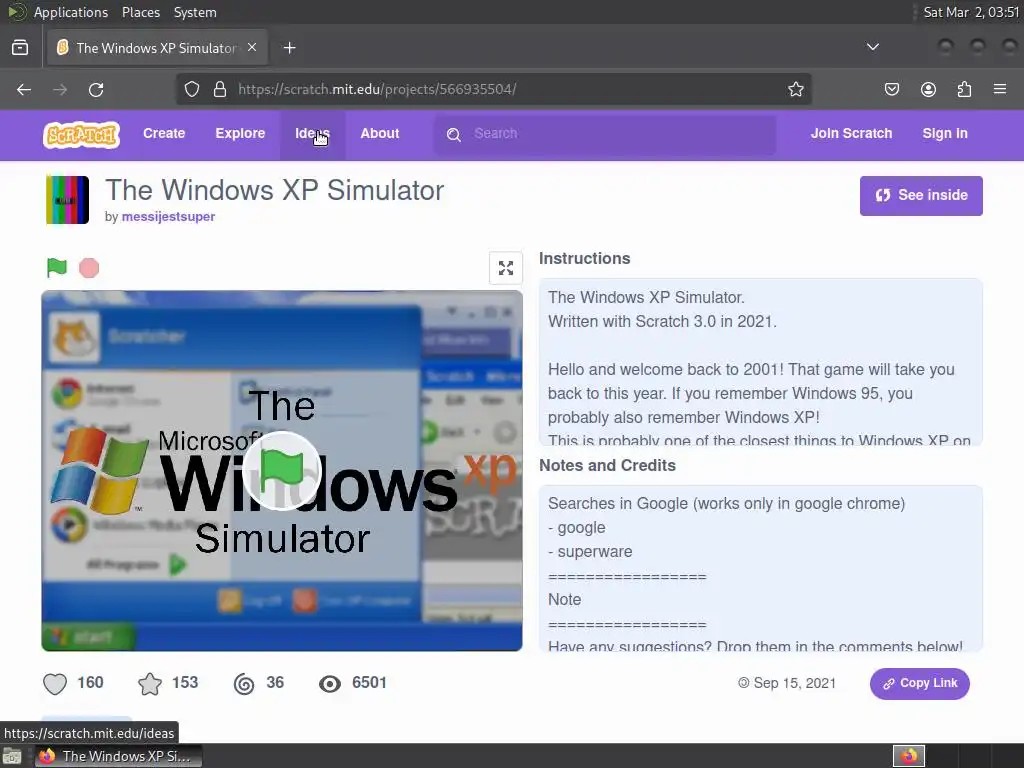Click the Sign in link
The height and width of the screenshot is (768, 1024).
(944, 133)
